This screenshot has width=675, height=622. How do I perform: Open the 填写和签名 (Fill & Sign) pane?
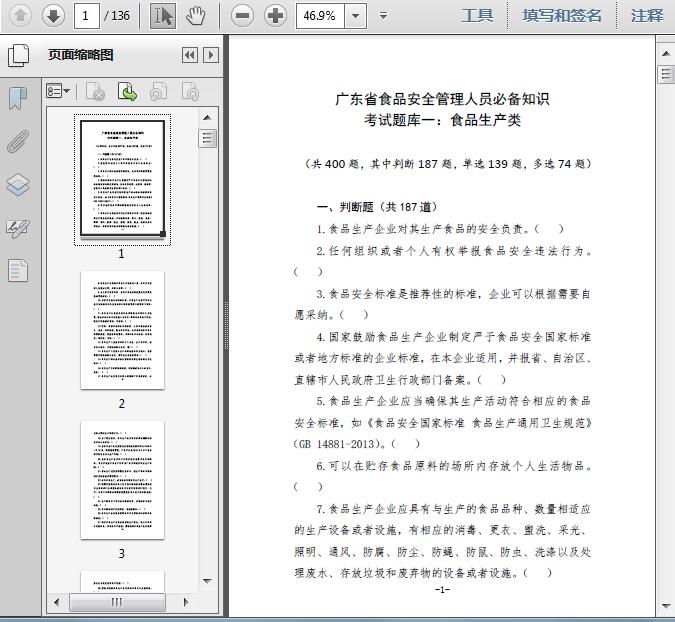562,15
